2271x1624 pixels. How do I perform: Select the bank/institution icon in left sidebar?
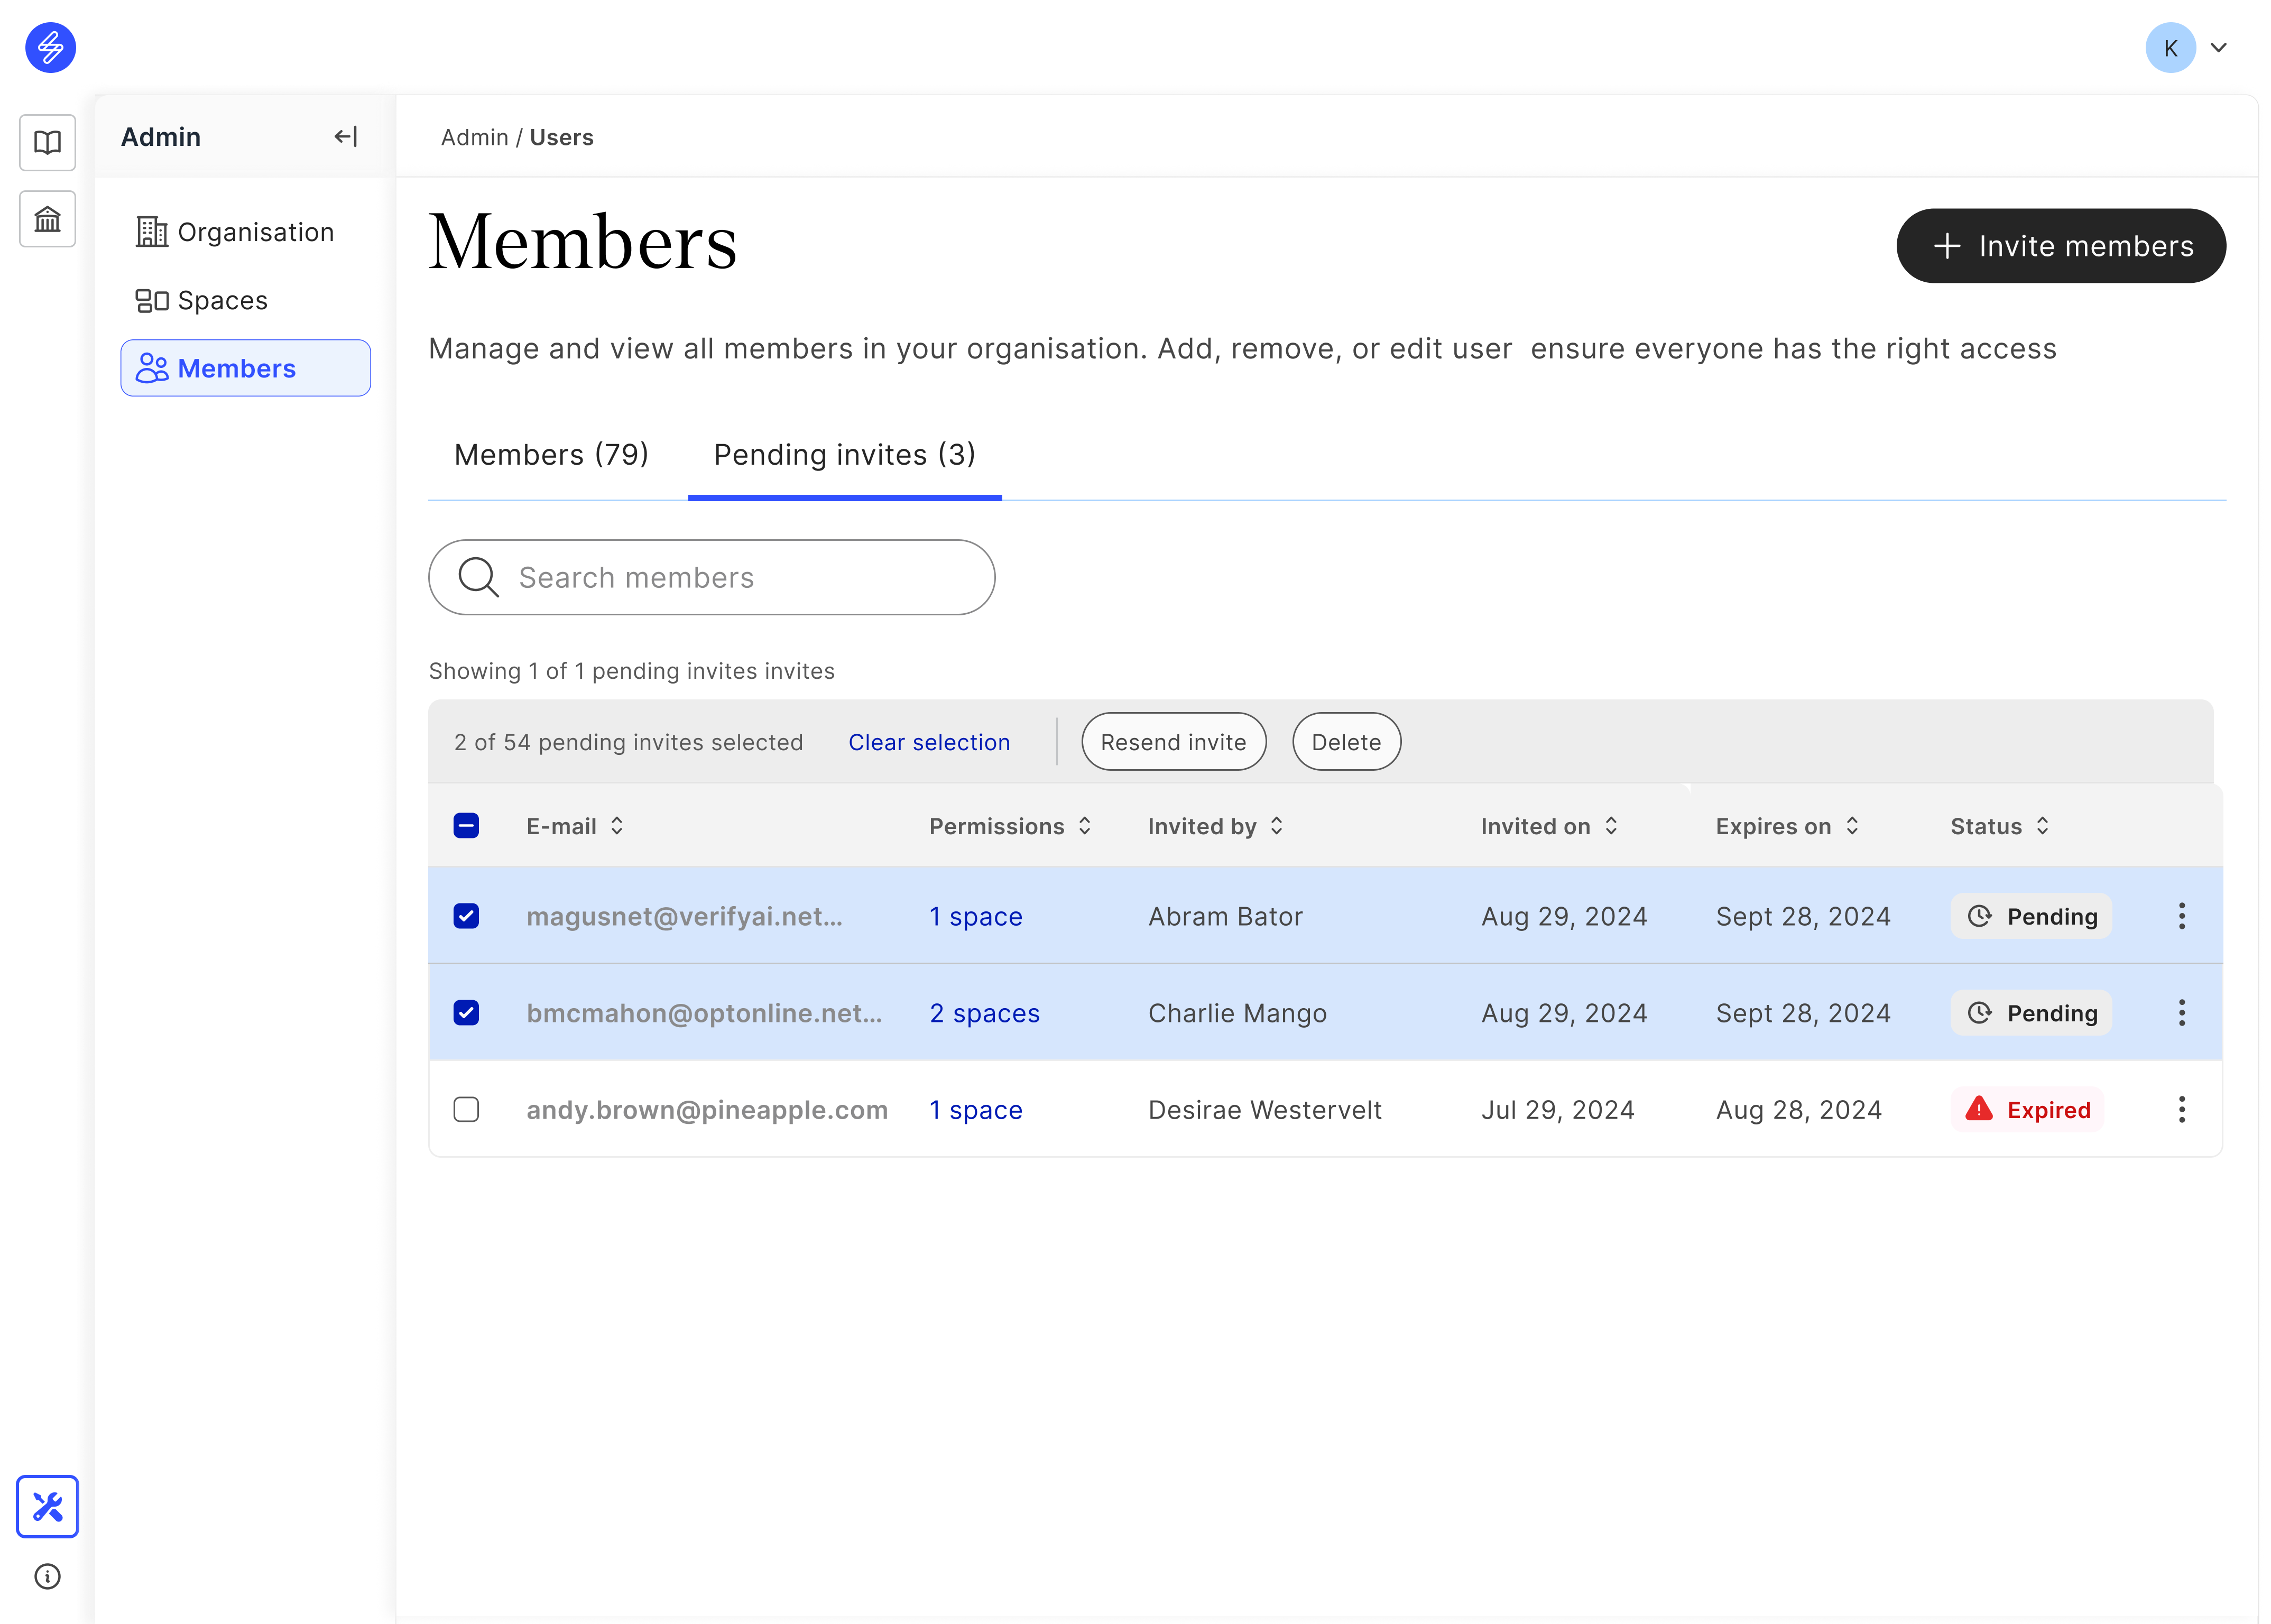pyautogui.click(x=47, y=218)
